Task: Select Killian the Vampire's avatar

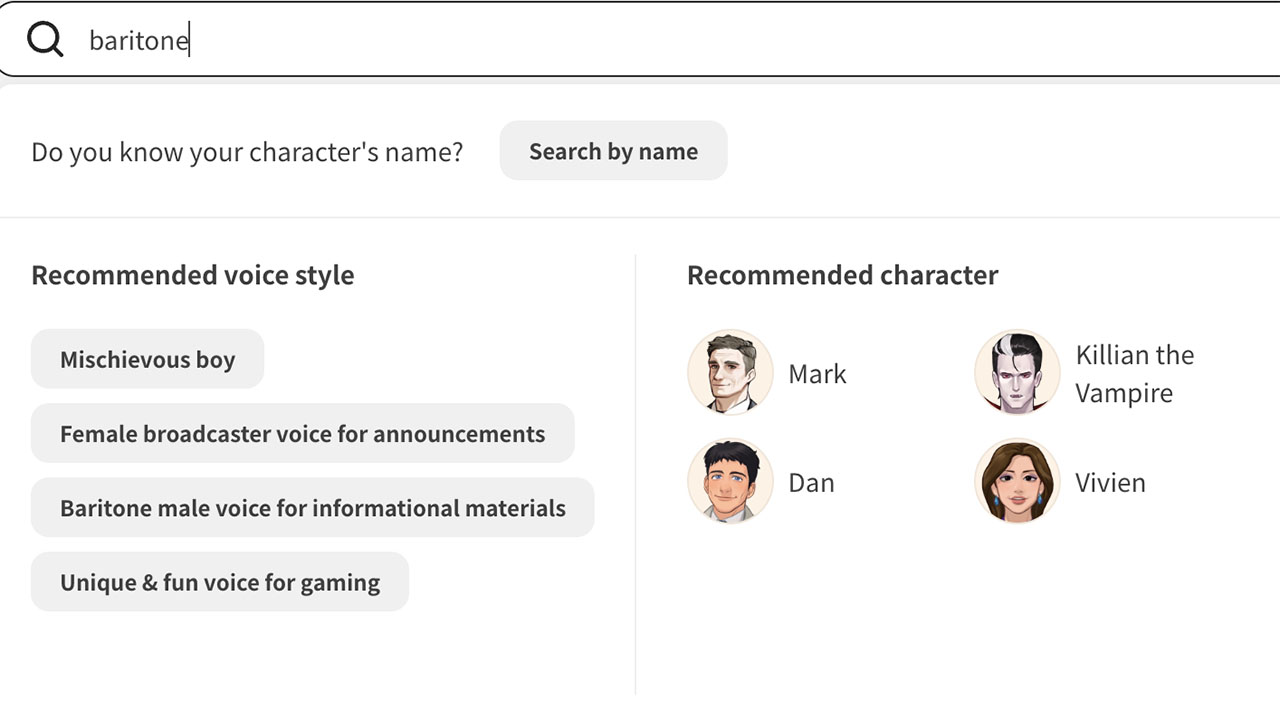Action: click(1017, 373)
